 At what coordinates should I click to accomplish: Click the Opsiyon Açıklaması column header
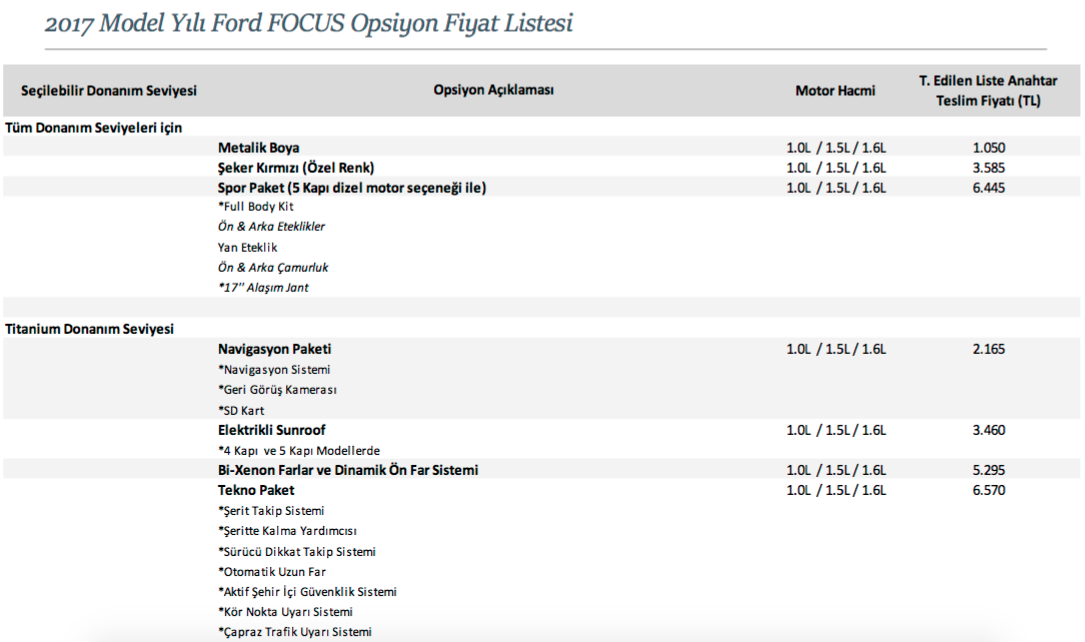[x=493, y=90]
